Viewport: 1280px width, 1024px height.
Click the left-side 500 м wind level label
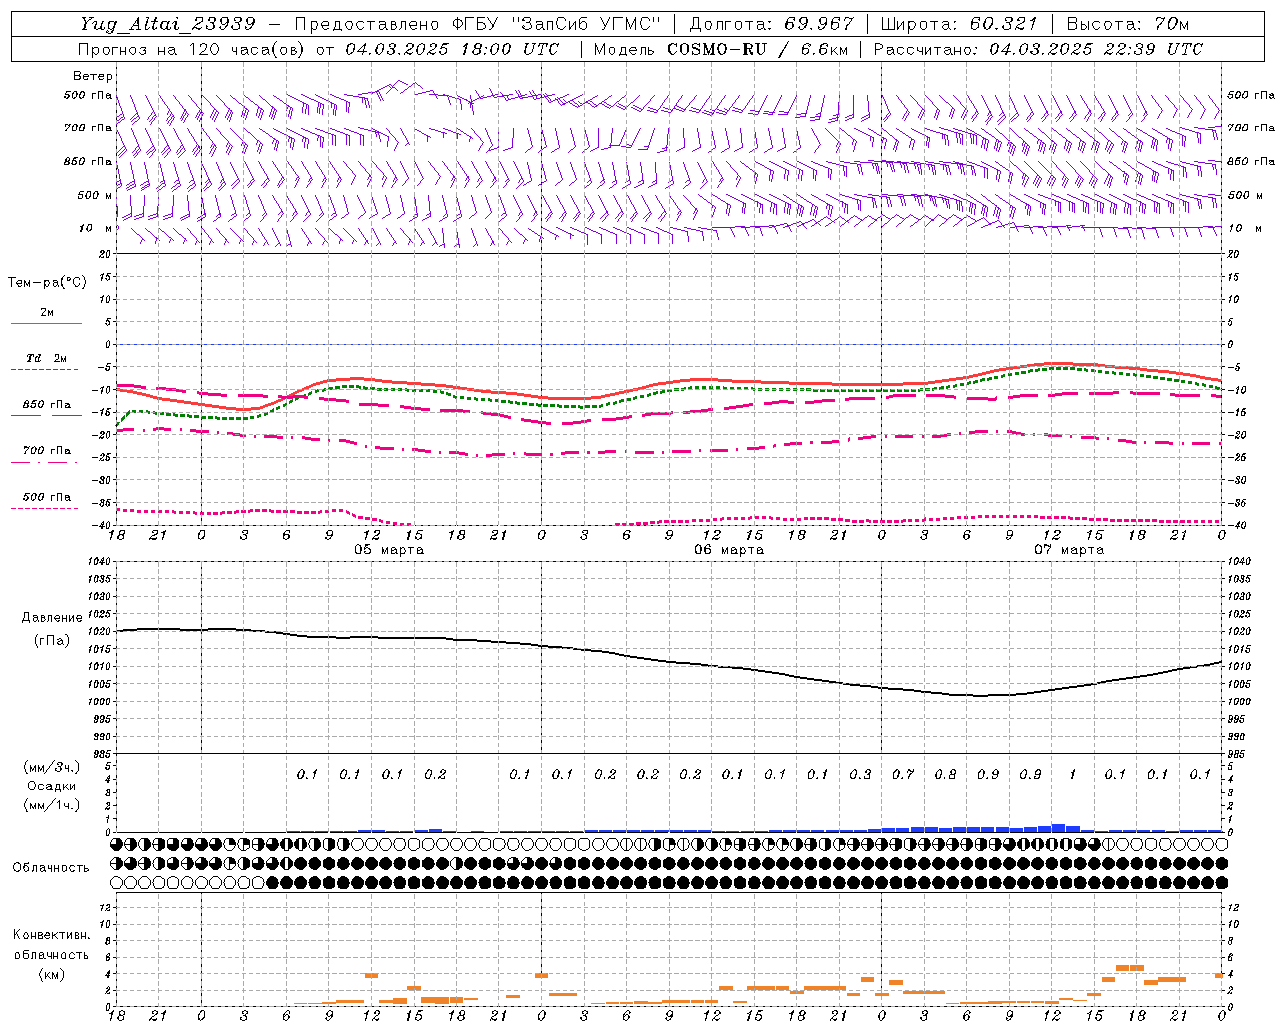[x=95, y=195]
